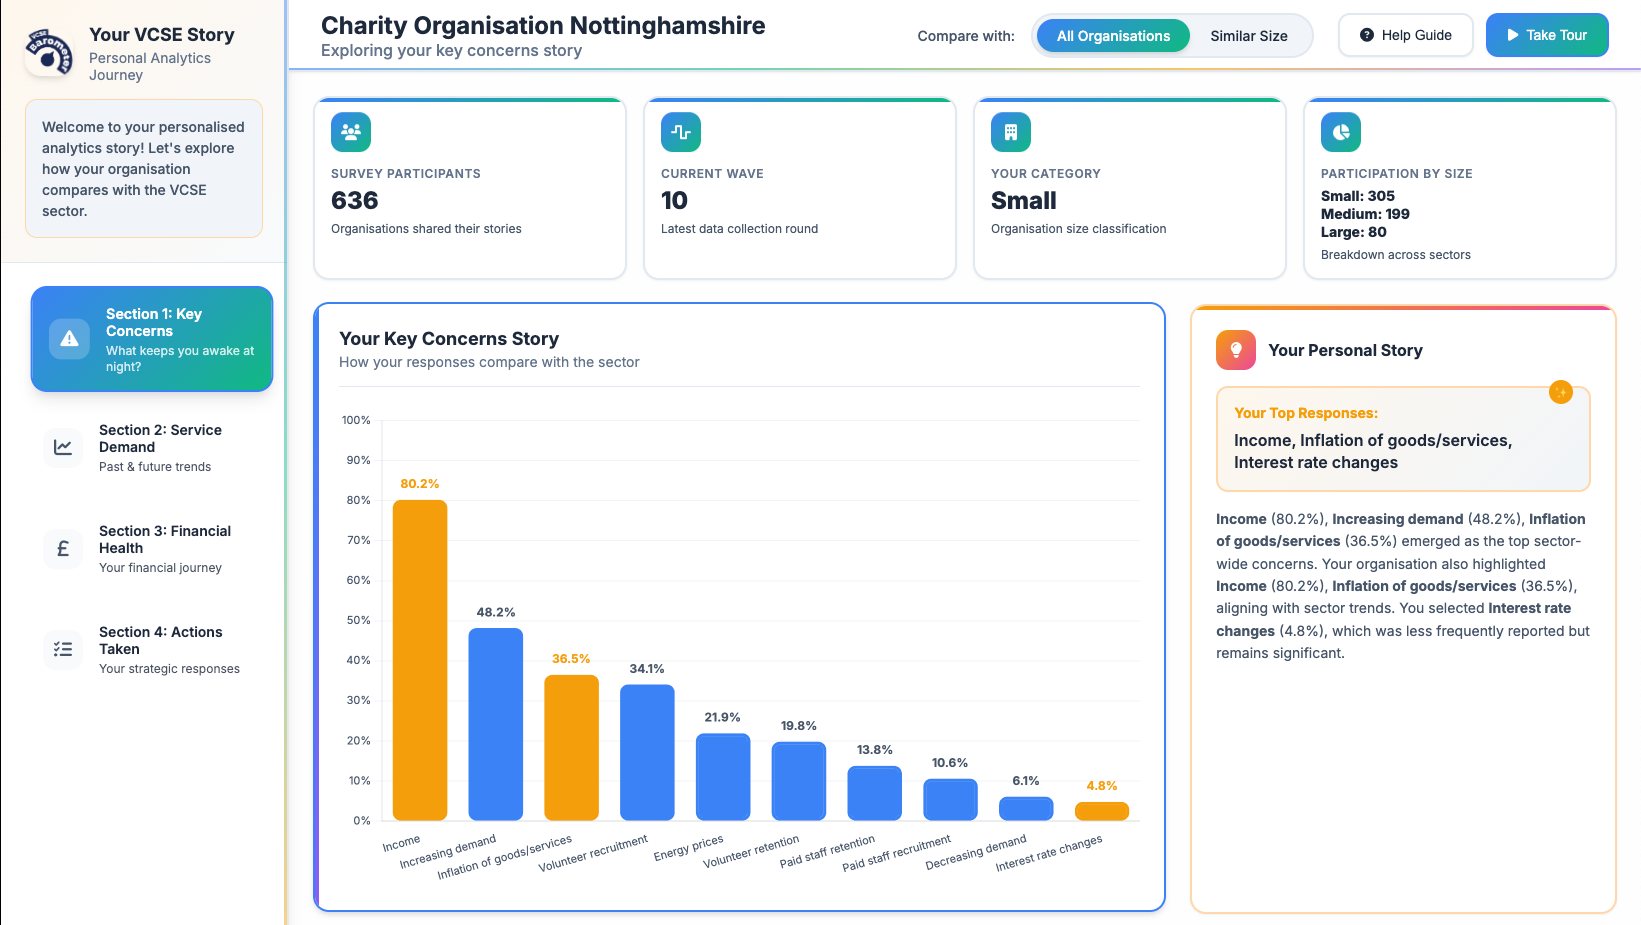
Task: Start the Take Tour walkthrough
Action: click(1547, 34)
